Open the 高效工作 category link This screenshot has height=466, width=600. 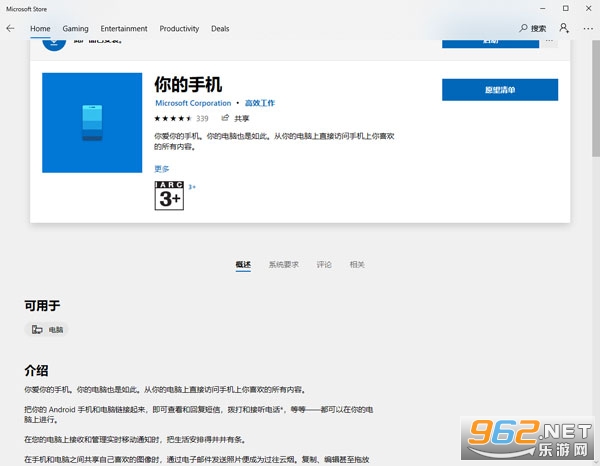[260, 103]
